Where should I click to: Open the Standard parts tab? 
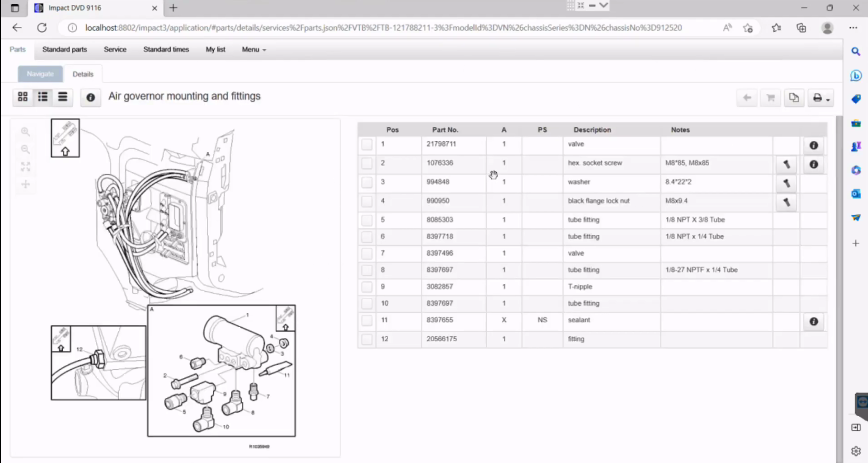[x=64, y=49]
